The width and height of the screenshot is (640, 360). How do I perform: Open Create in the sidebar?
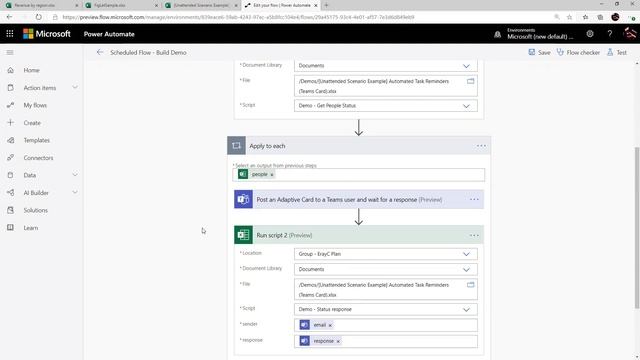pyautogui.click(x=32, y=123)
